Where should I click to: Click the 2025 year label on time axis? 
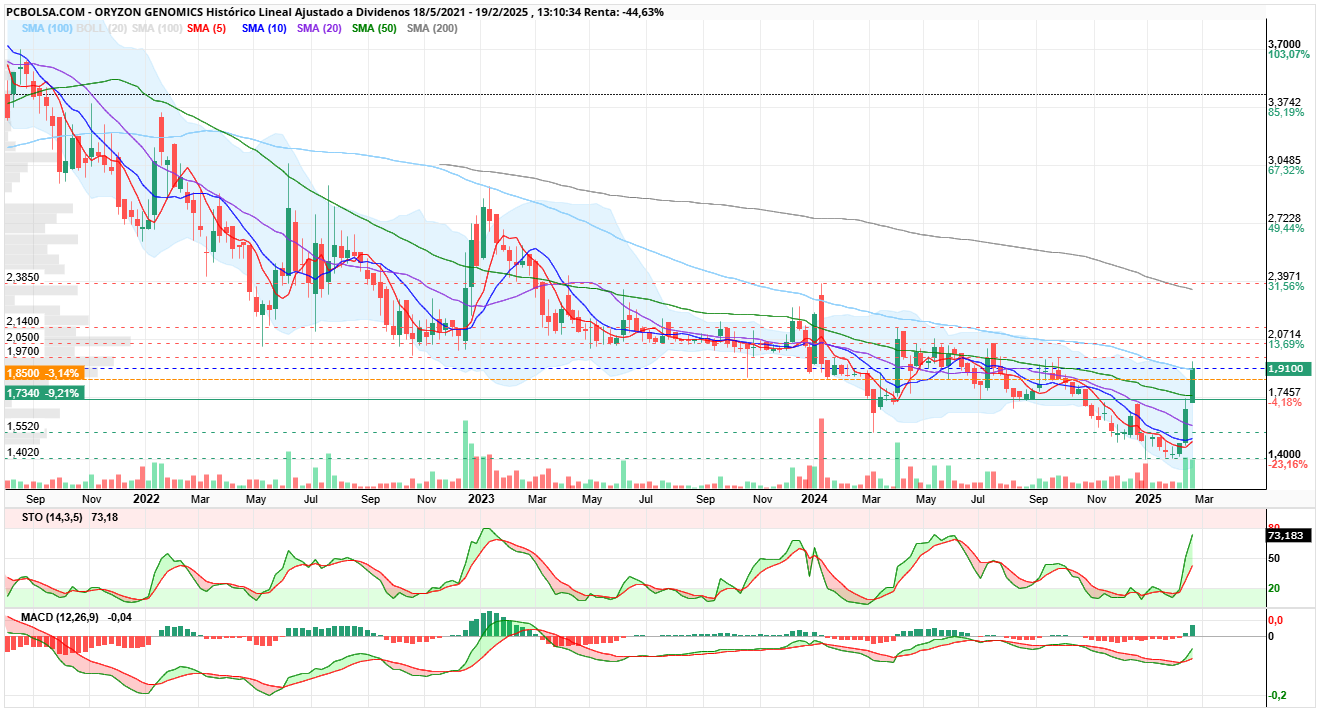[1147, 498]
